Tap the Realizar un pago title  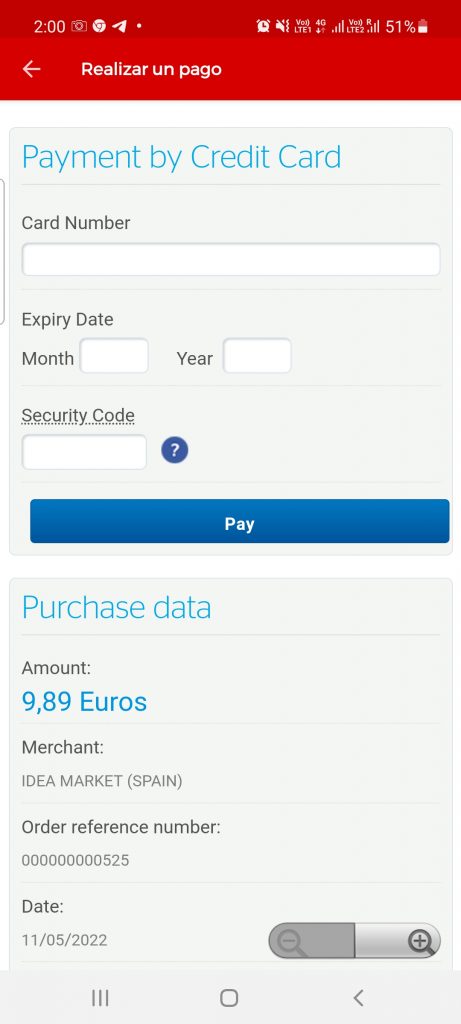coord(151,69)
